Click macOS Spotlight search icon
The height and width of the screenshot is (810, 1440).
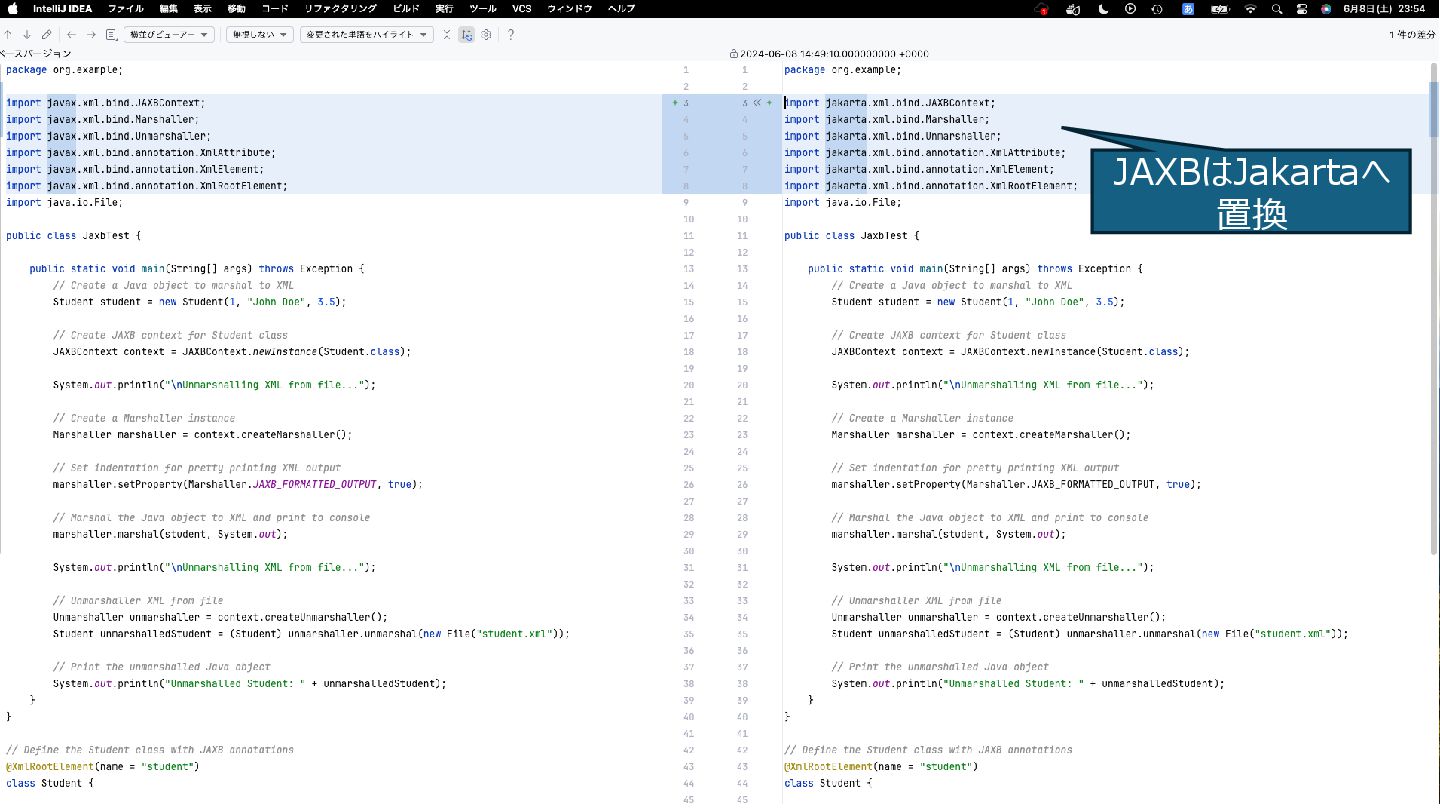(x=1277, y=8)
